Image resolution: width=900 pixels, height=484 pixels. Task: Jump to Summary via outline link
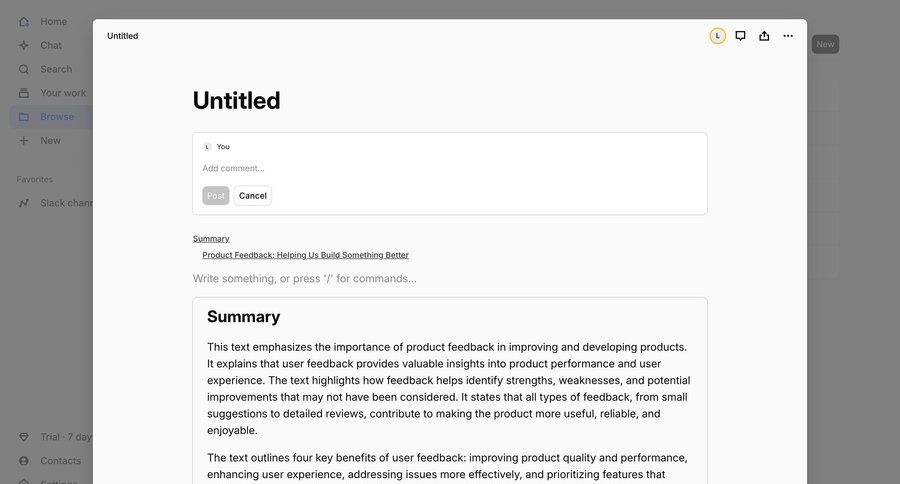click(211, 239)
